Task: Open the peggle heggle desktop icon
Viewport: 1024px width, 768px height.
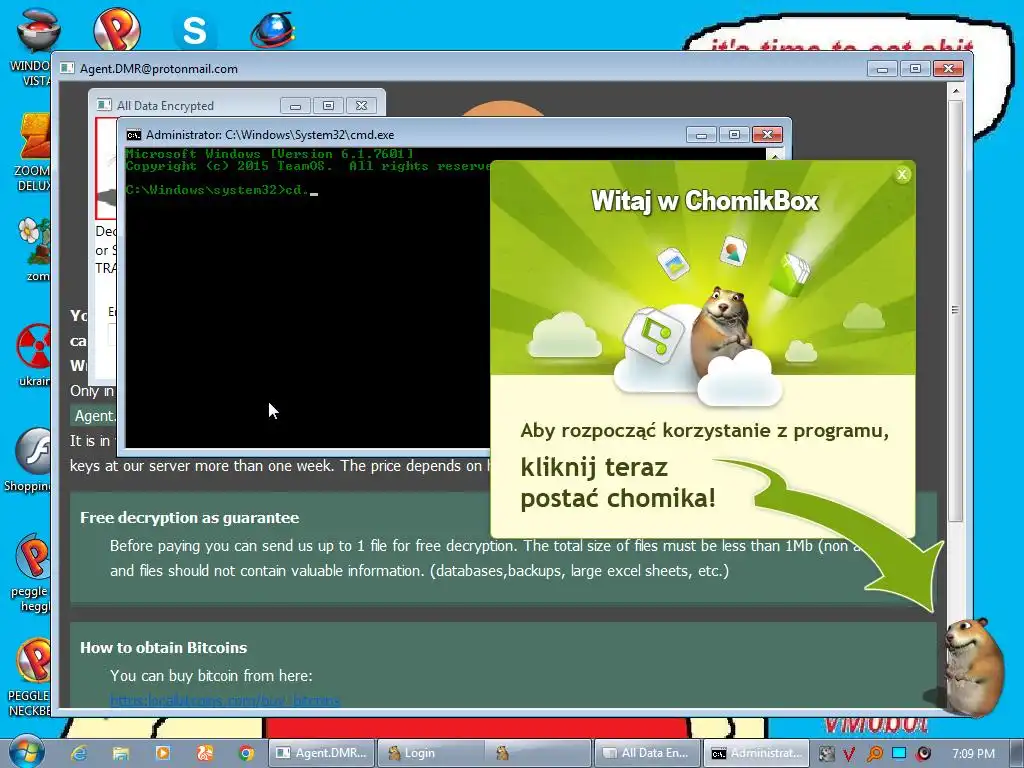Action: point(31,572)
